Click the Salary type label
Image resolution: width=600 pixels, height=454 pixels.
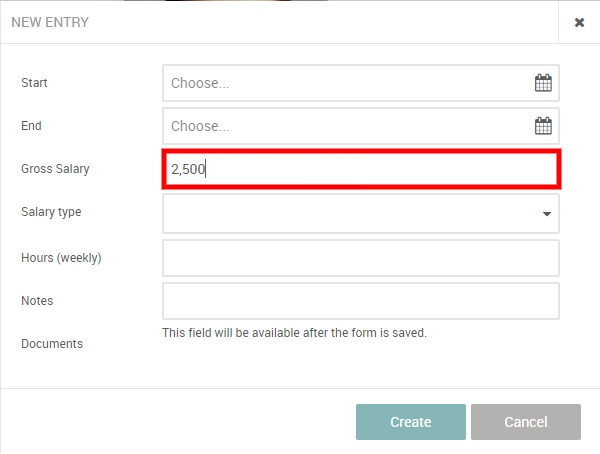click(x=51, y=212)
